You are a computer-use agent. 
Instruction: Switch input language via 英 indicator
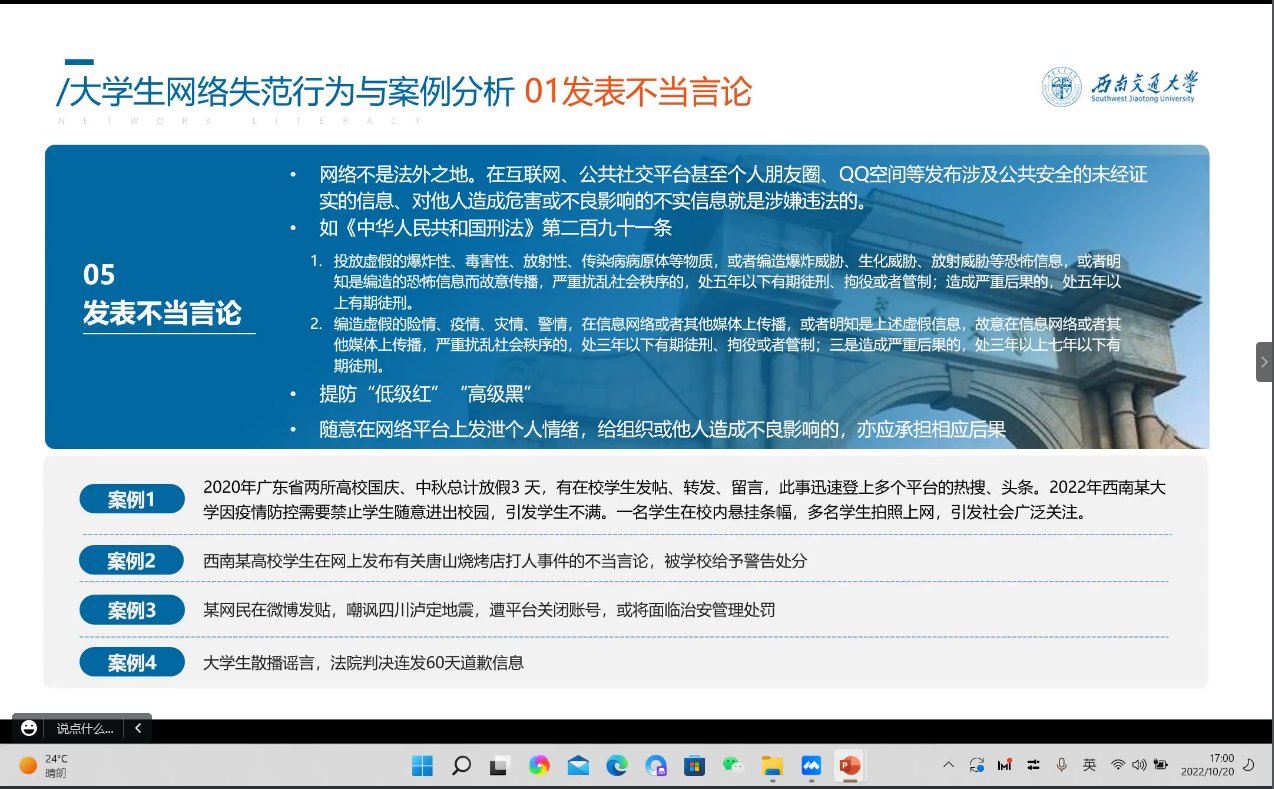pos(1089,765)
